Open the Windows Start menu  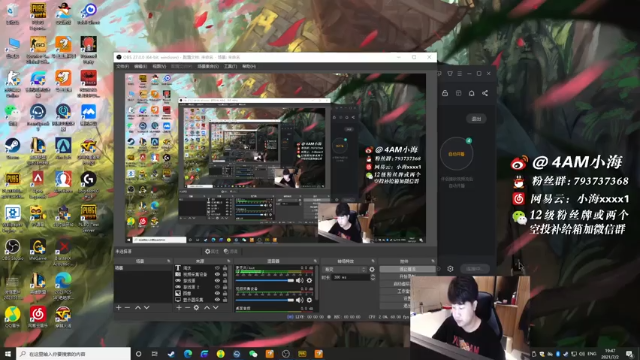click(8, 354)
